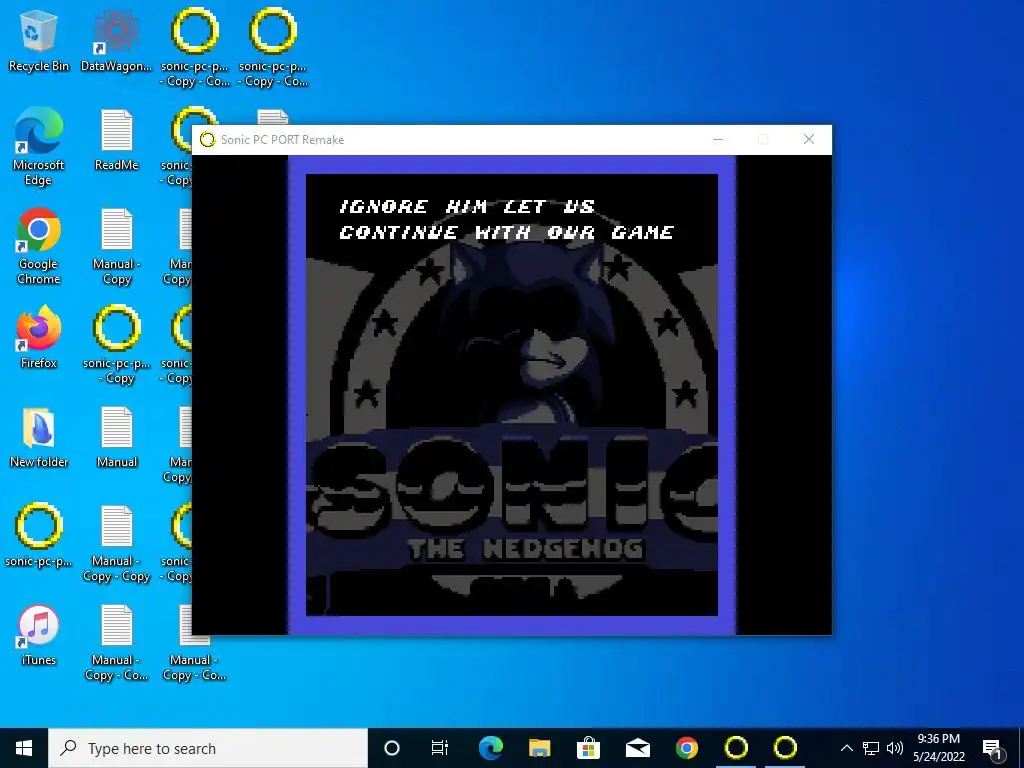Open the Windows Start menu

(24, 748)
